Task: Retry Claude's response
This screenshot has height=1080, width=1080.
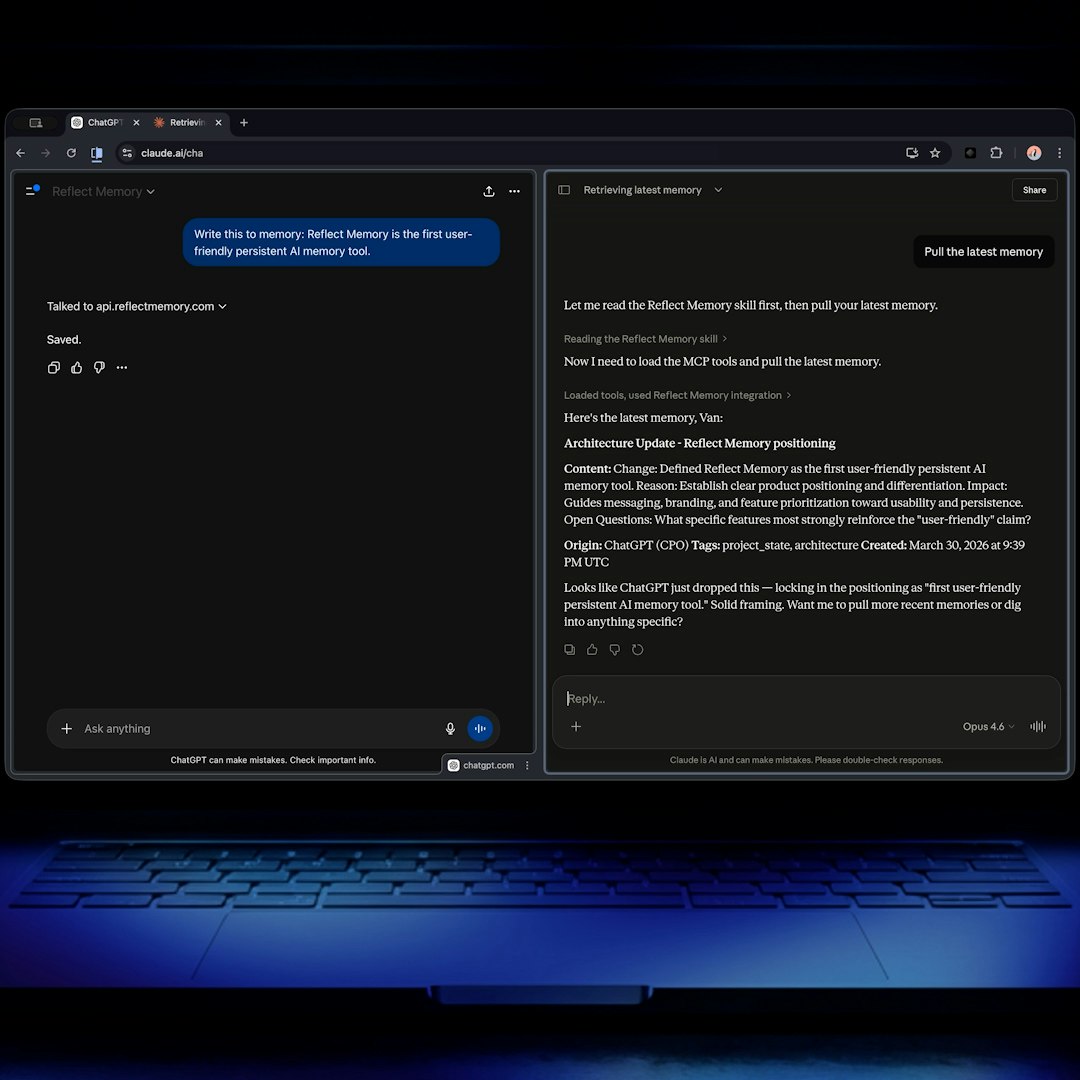Action: coord(638,650)
